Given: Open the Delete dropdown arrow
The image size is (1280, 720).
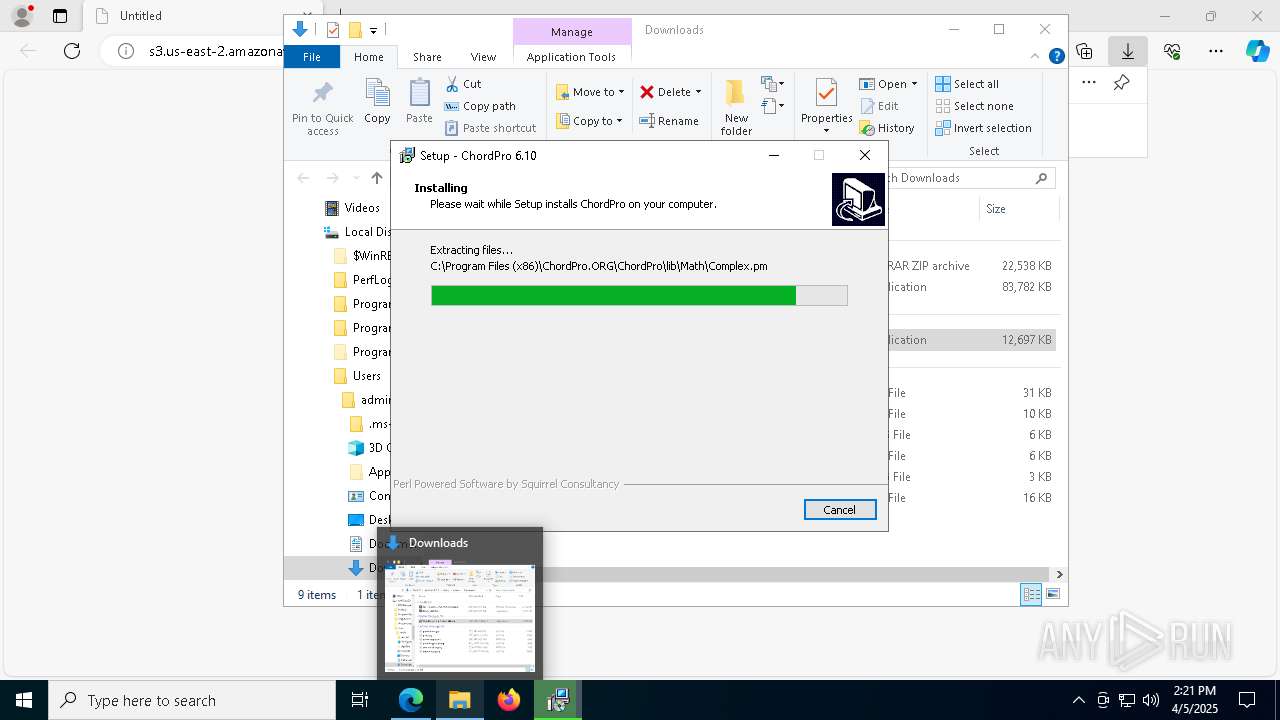Looking at the screenshot, I should (698, 92).
